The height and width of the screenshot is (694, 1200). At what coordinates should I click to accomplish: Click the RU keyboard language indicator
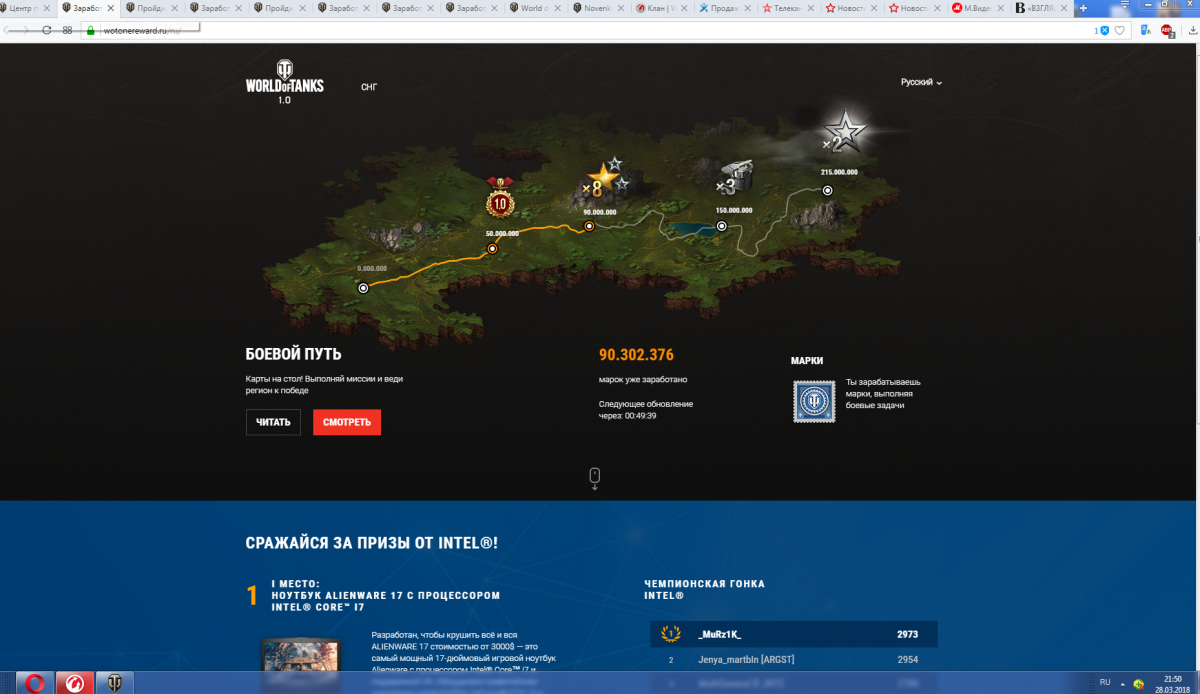tap(1105, 682)
